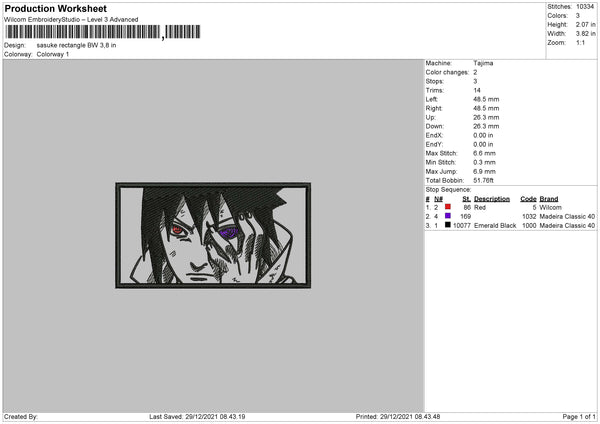Click the 'Wilcom EmbroideryStudio – Level 3 Advanced' text

click(71, 20)
